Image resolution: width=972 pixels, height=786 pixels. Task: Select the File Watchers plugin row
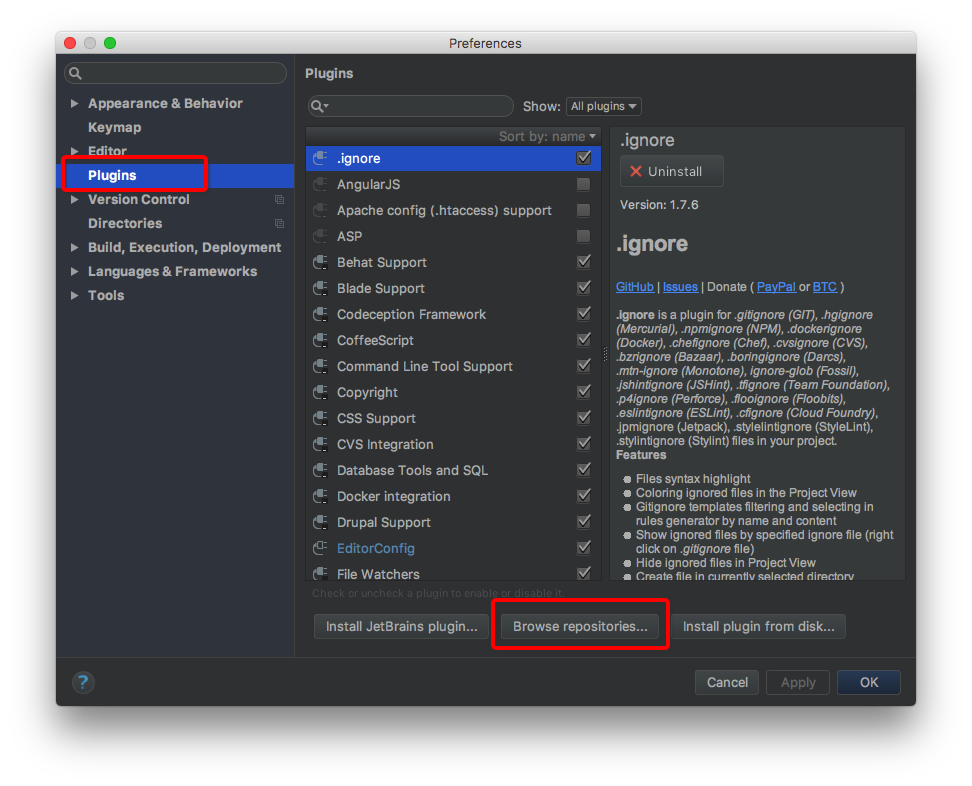pyautogui.click(x=453, y=573)
